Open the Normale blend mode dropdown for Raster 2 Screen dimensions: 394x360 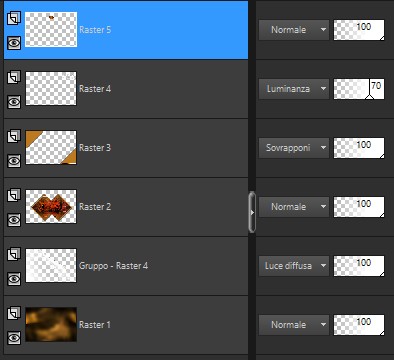(294, 207)
